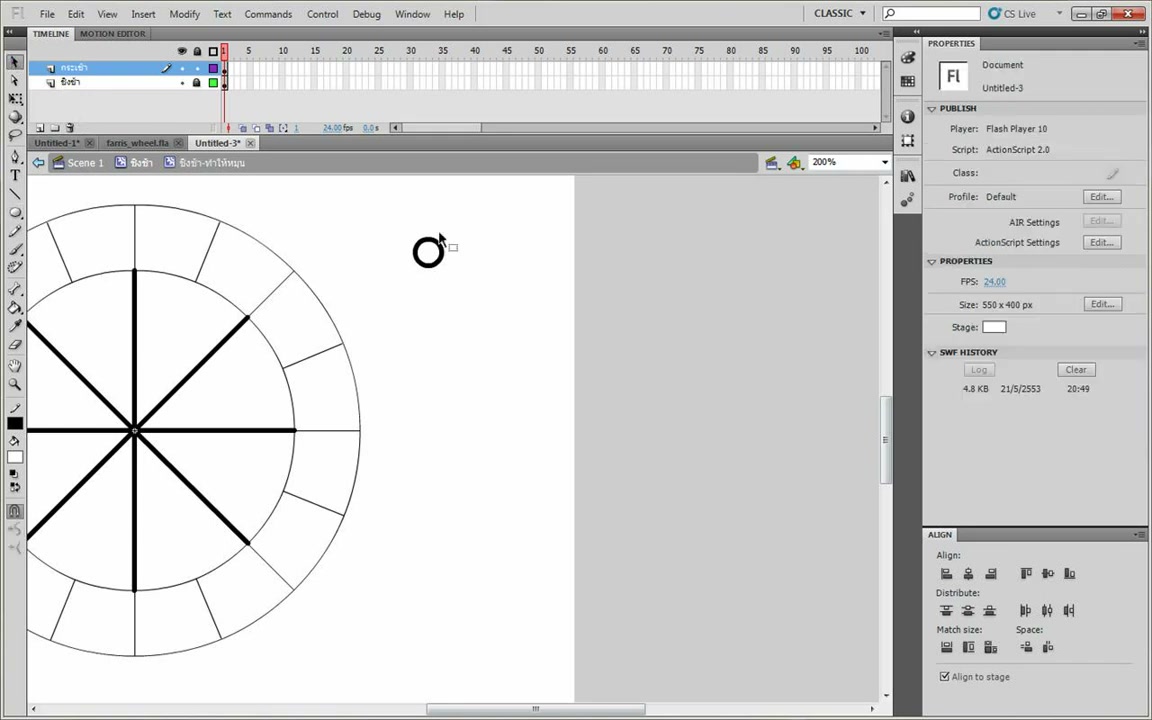Select the Free Transform tool
Screen dimensions: 1152x720
coord(15,98)
